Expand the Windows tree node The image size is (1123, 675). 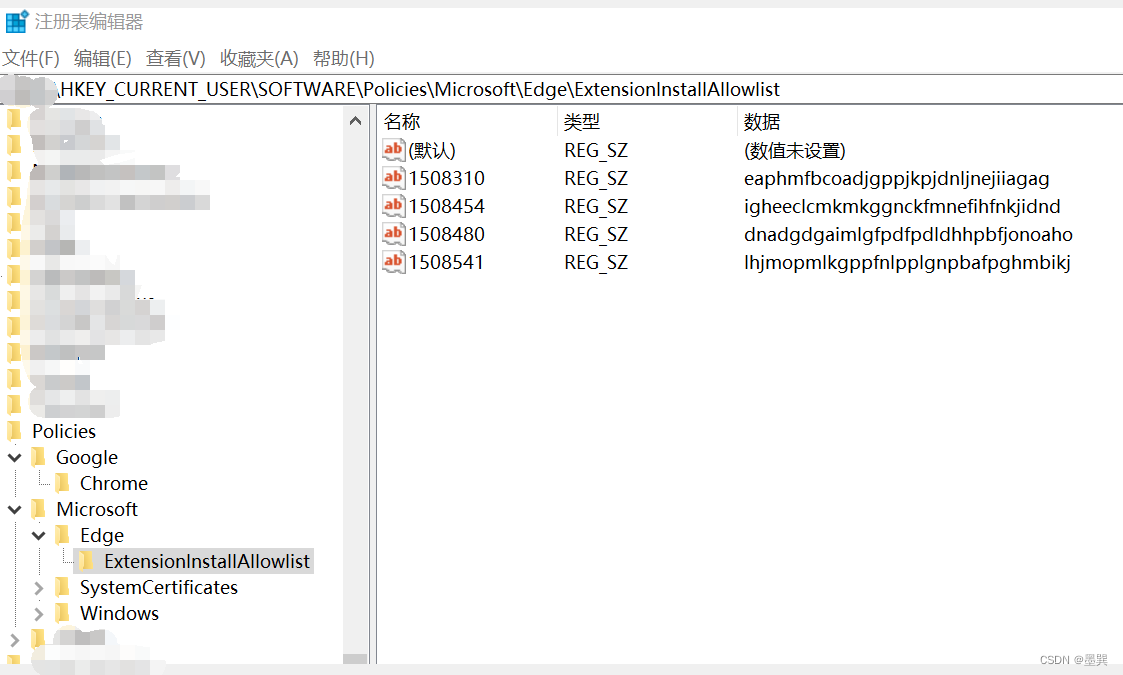tap(39, 614)
